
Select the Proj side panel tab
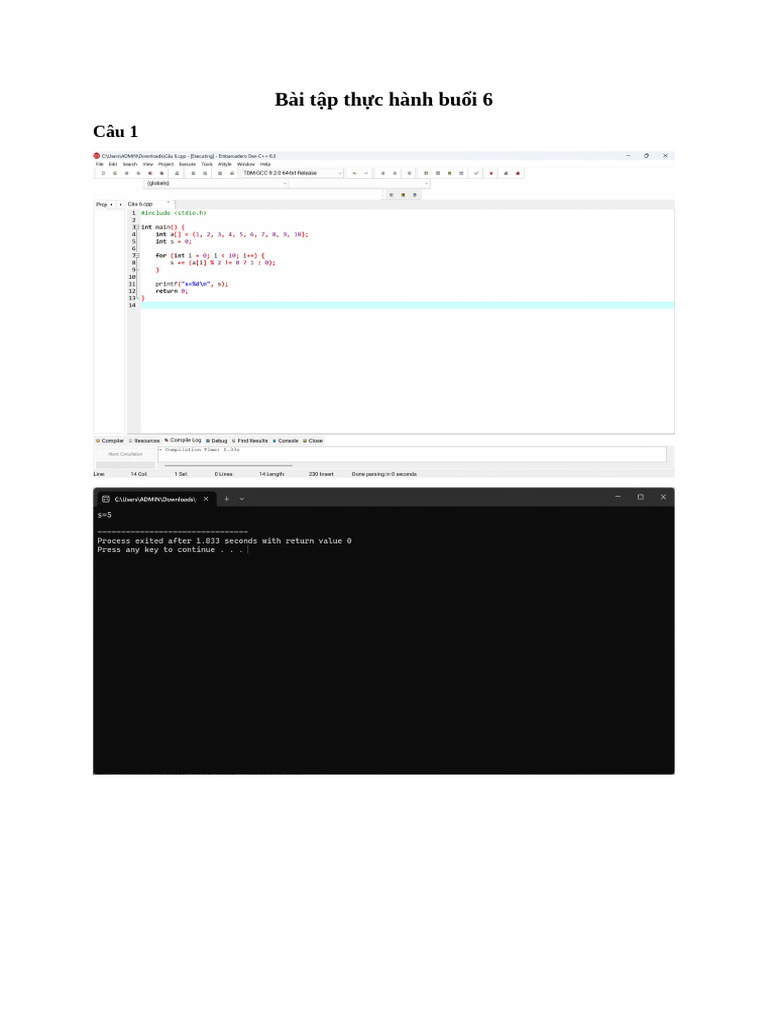[x=101, y=204]
